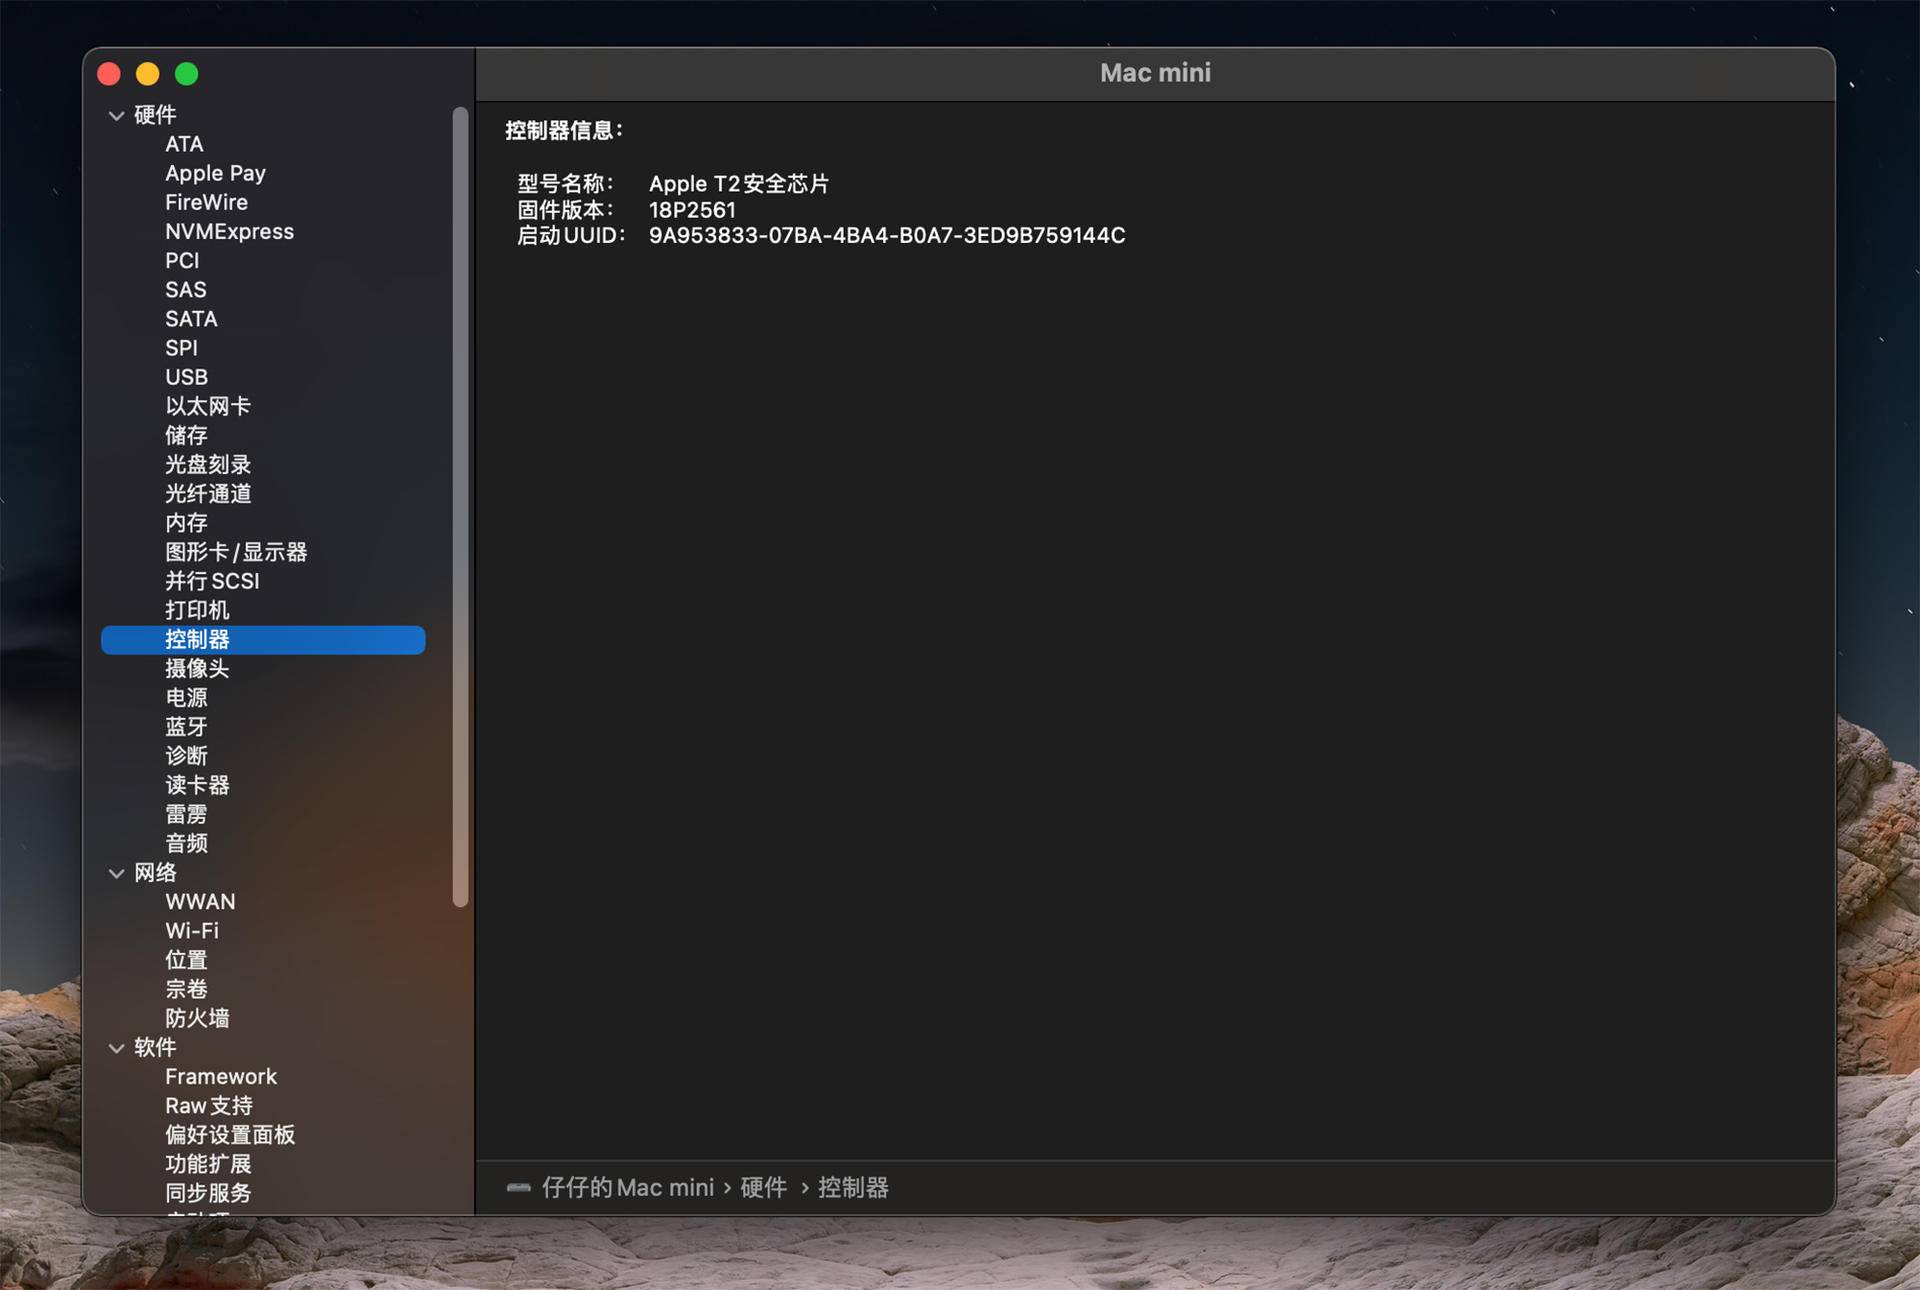This screenshot has height=1290, width=1920.
Task: Open the 蓝牙 (Bluetooth) section
Action: (x=186, y=727)
